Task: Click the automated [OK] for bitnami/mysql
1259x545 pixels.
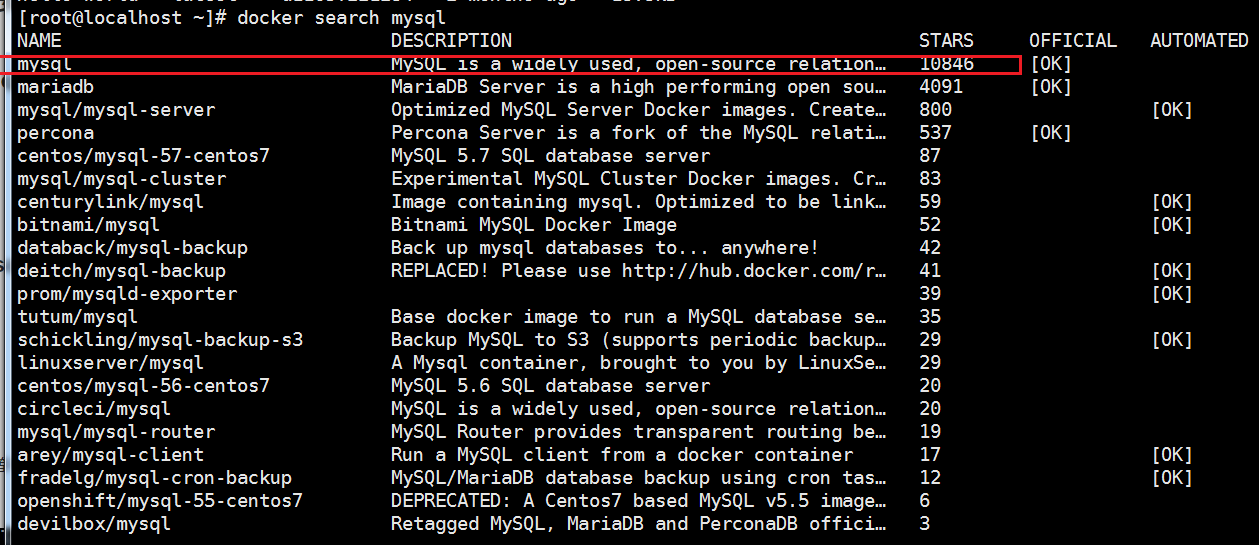Action: click(1172, 225)
